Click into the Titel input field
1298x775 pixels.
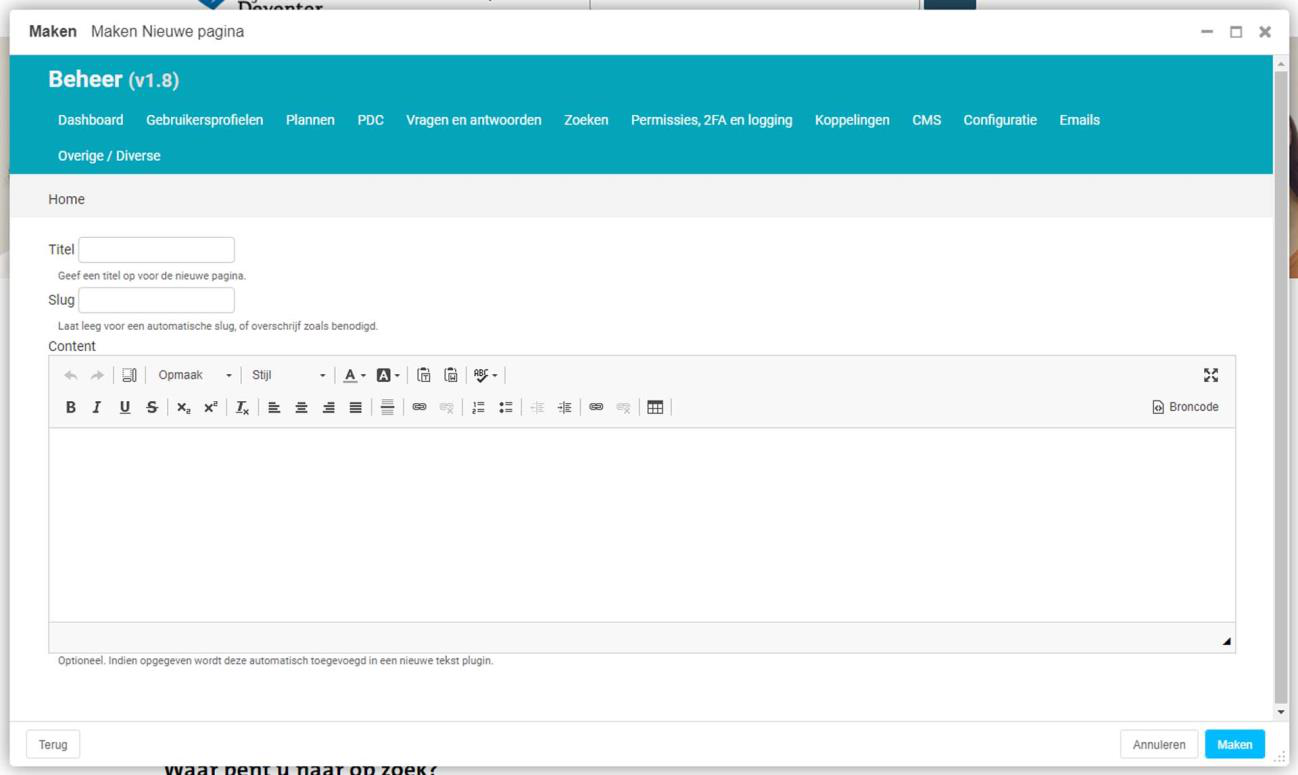coord(156,250)
